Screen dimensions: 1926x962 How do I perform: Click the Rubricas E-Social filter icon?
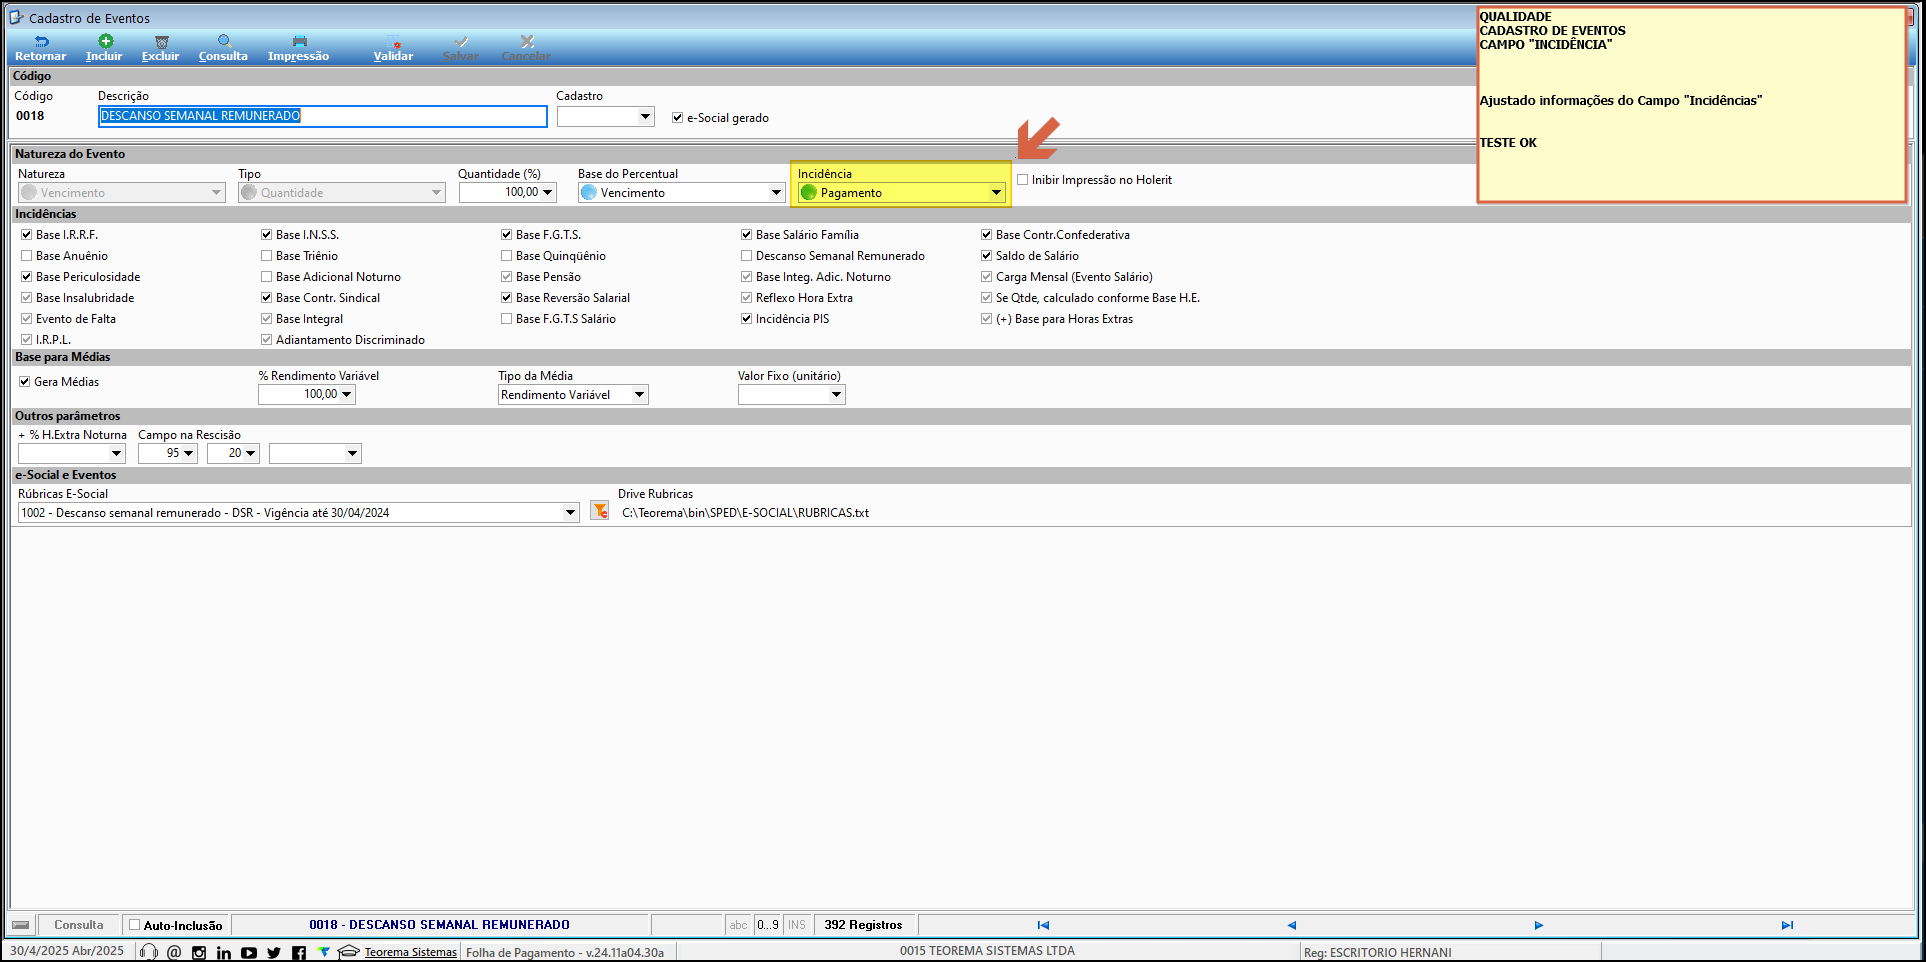pyautogui.click(x=599, y=511)
